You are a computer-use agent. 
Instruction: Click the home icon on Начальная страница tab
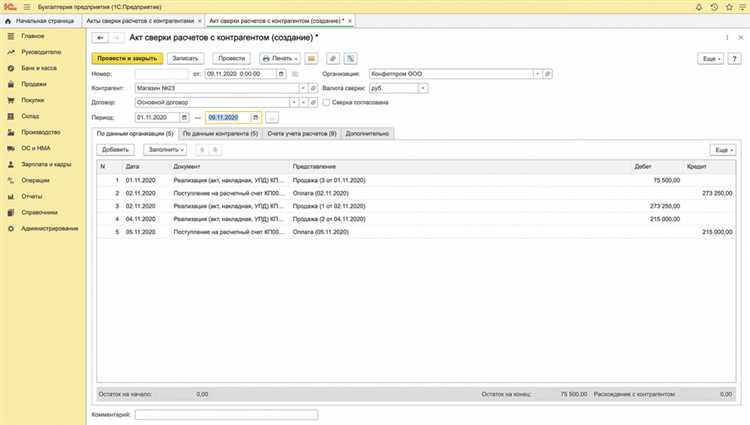coord(8,21)
